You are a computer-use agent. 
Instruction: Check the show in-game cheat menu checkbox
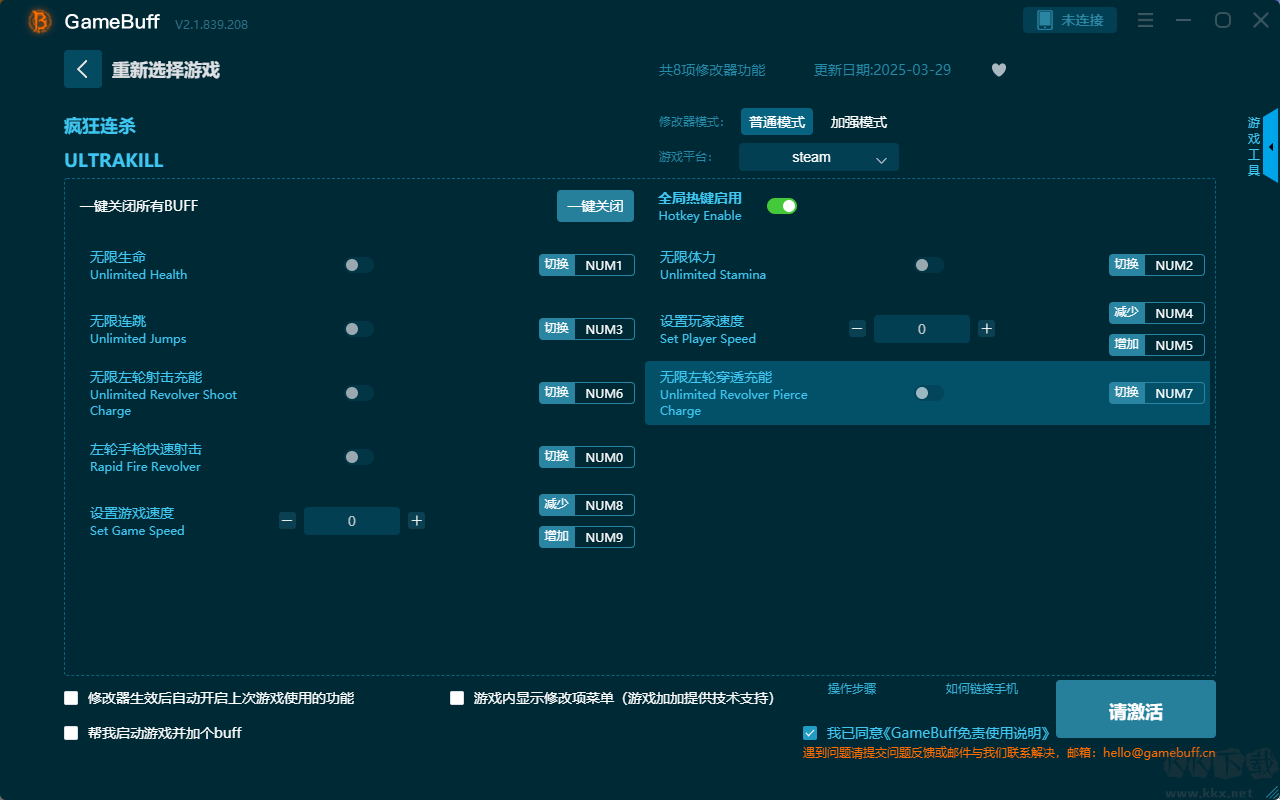[457, 698]
